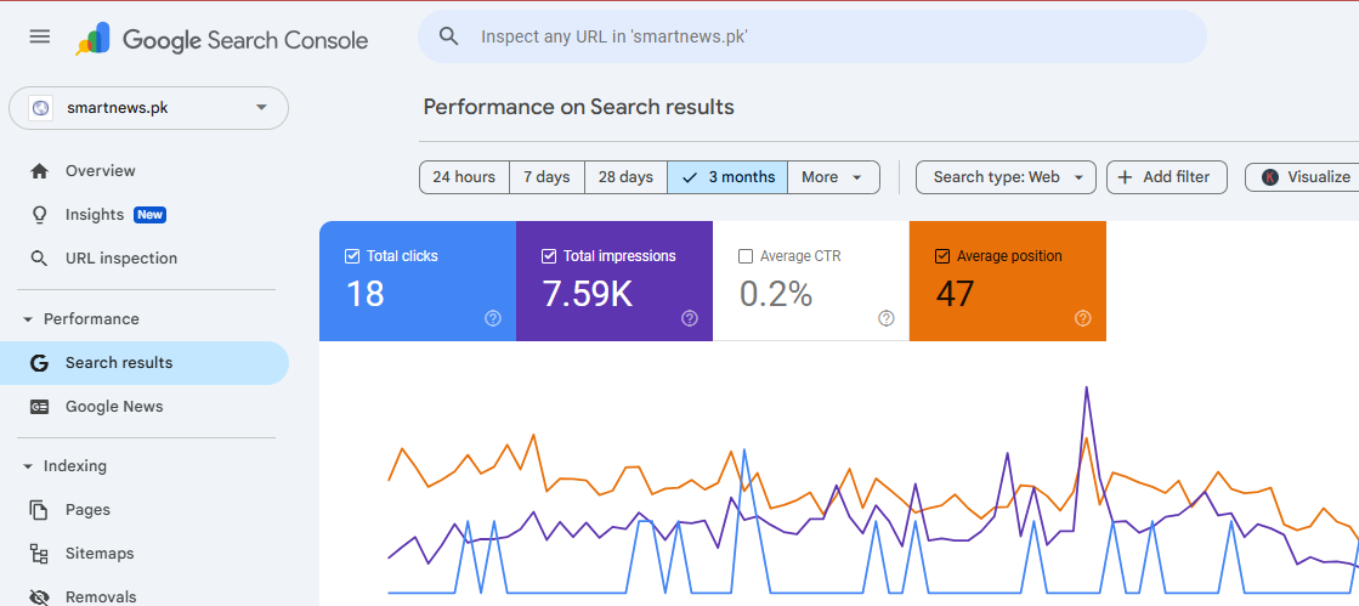The height and width of the screenshot is (606, 1359).
Task: Open the hamburger main menu
Action: [39, 37]
